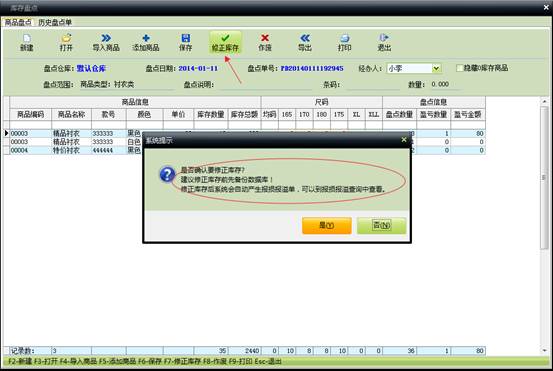Click the 打印 printer icon
The image size is (553, 371).
click(345, 38)
